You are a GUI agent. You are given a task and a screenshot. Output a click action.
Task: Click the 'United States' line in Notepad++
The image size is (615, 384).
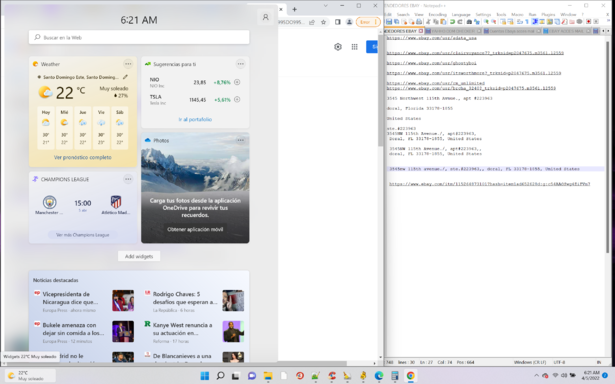click(x=404, y=118)
